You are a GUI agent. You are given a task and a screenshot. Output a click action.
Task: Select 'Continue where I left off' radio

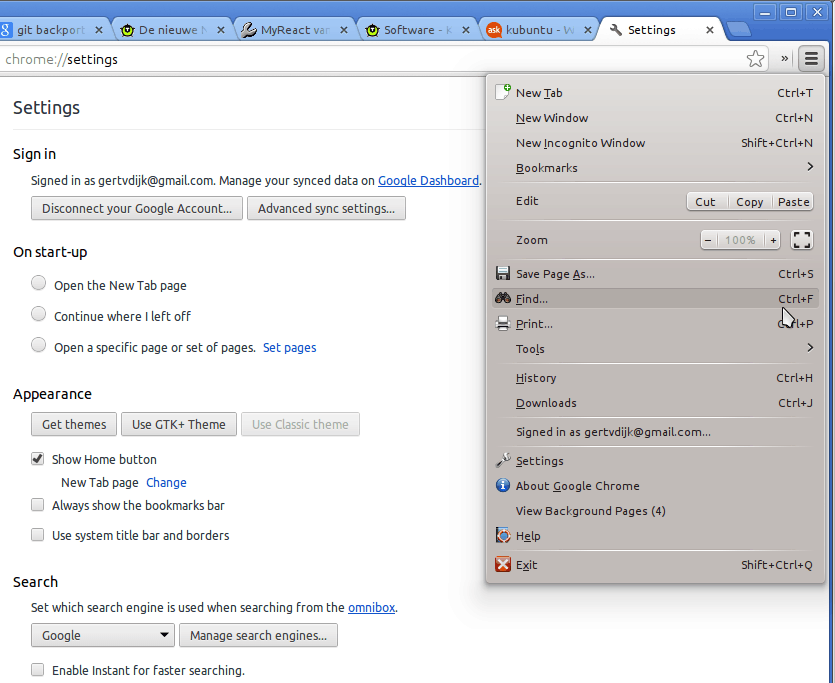(x=38, y=314)
